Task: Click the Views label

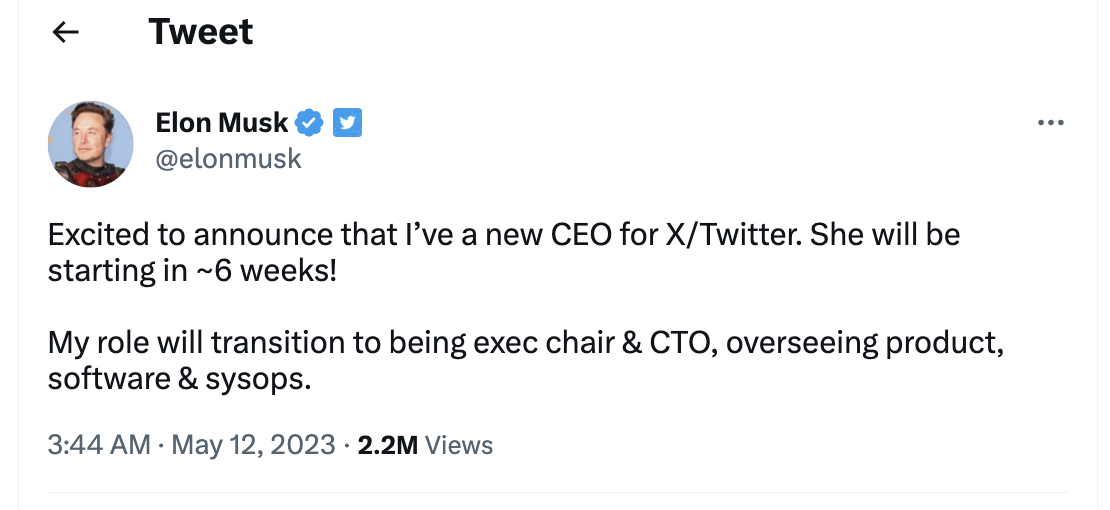Action: [x=459, y=444]
